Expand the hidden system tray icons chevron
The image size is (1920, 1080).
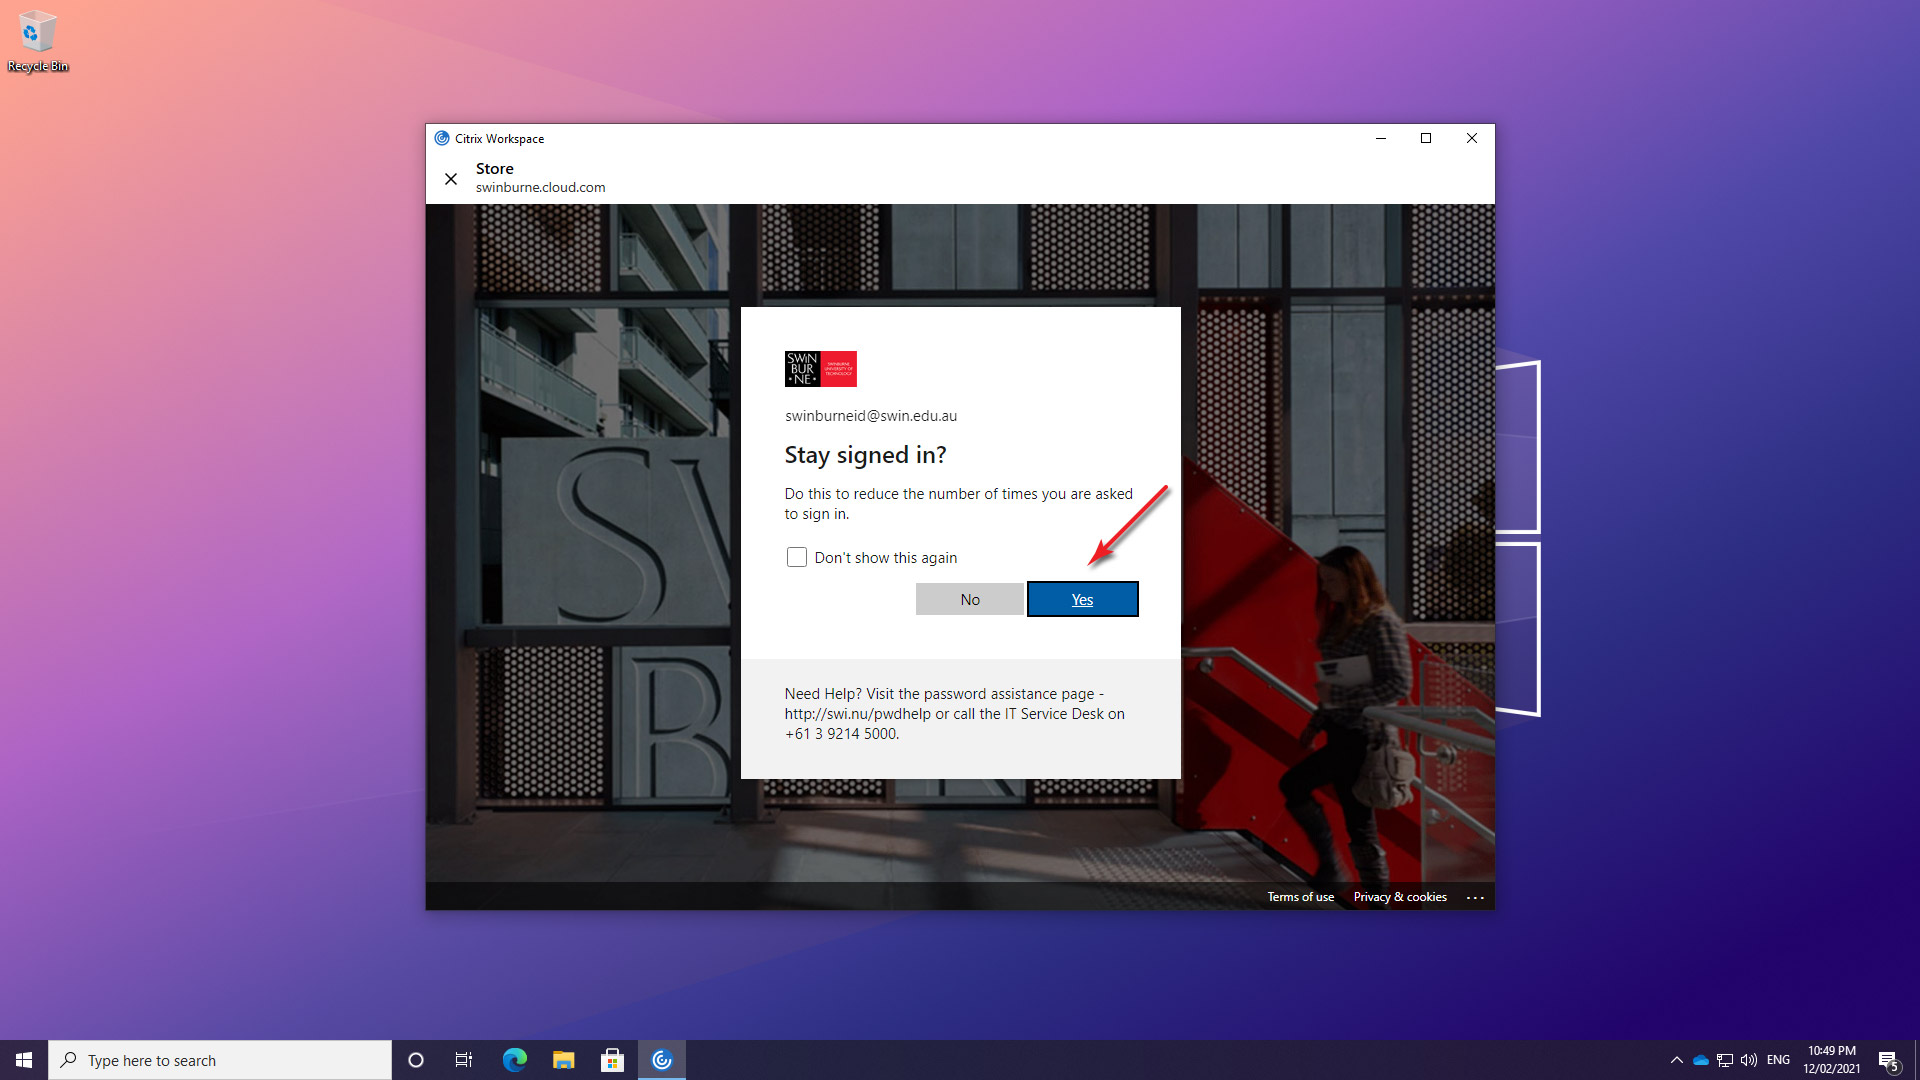coord(1676,1060)
